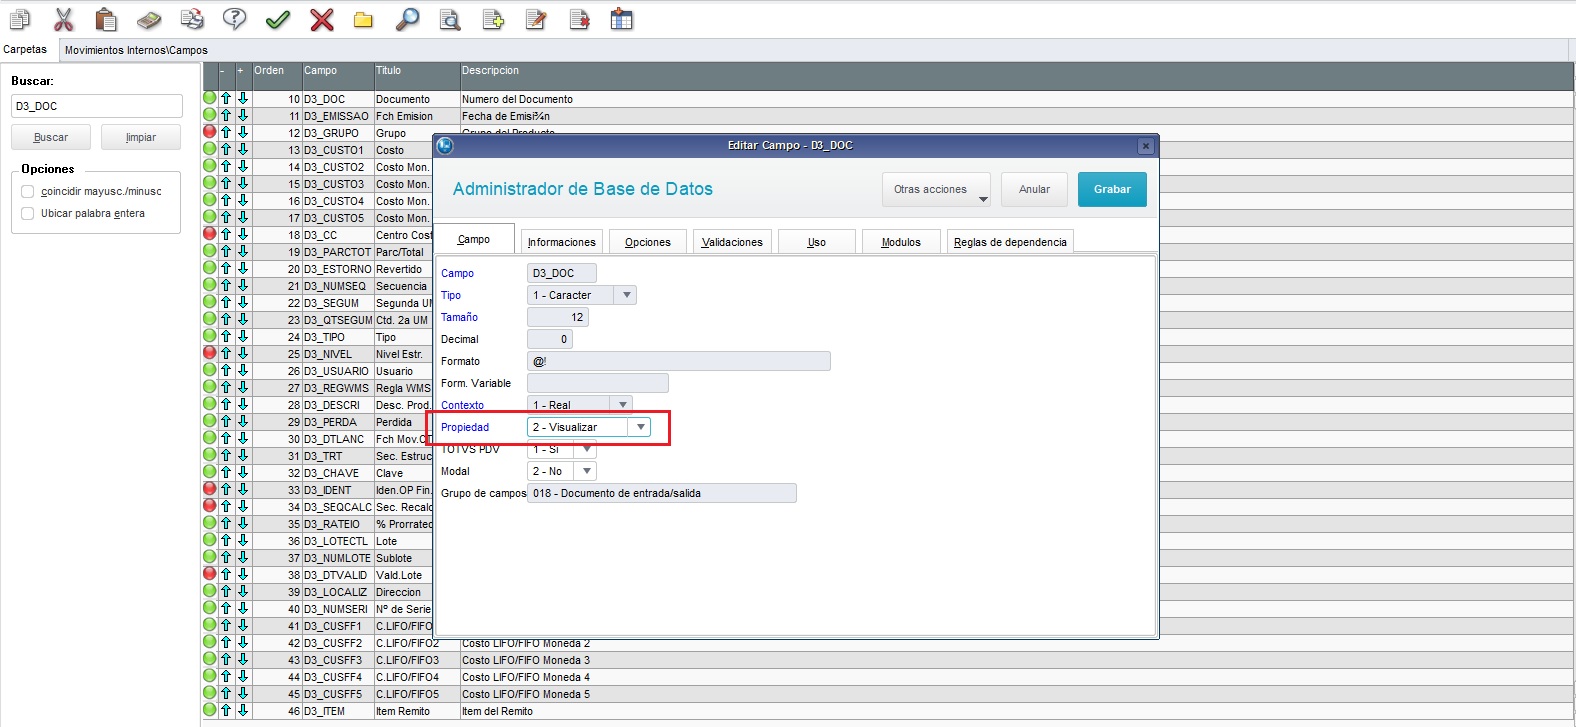Click the red status dot on D3_DTVALID row
This screenshot has width=1576, height=727.
pos(210,574)
